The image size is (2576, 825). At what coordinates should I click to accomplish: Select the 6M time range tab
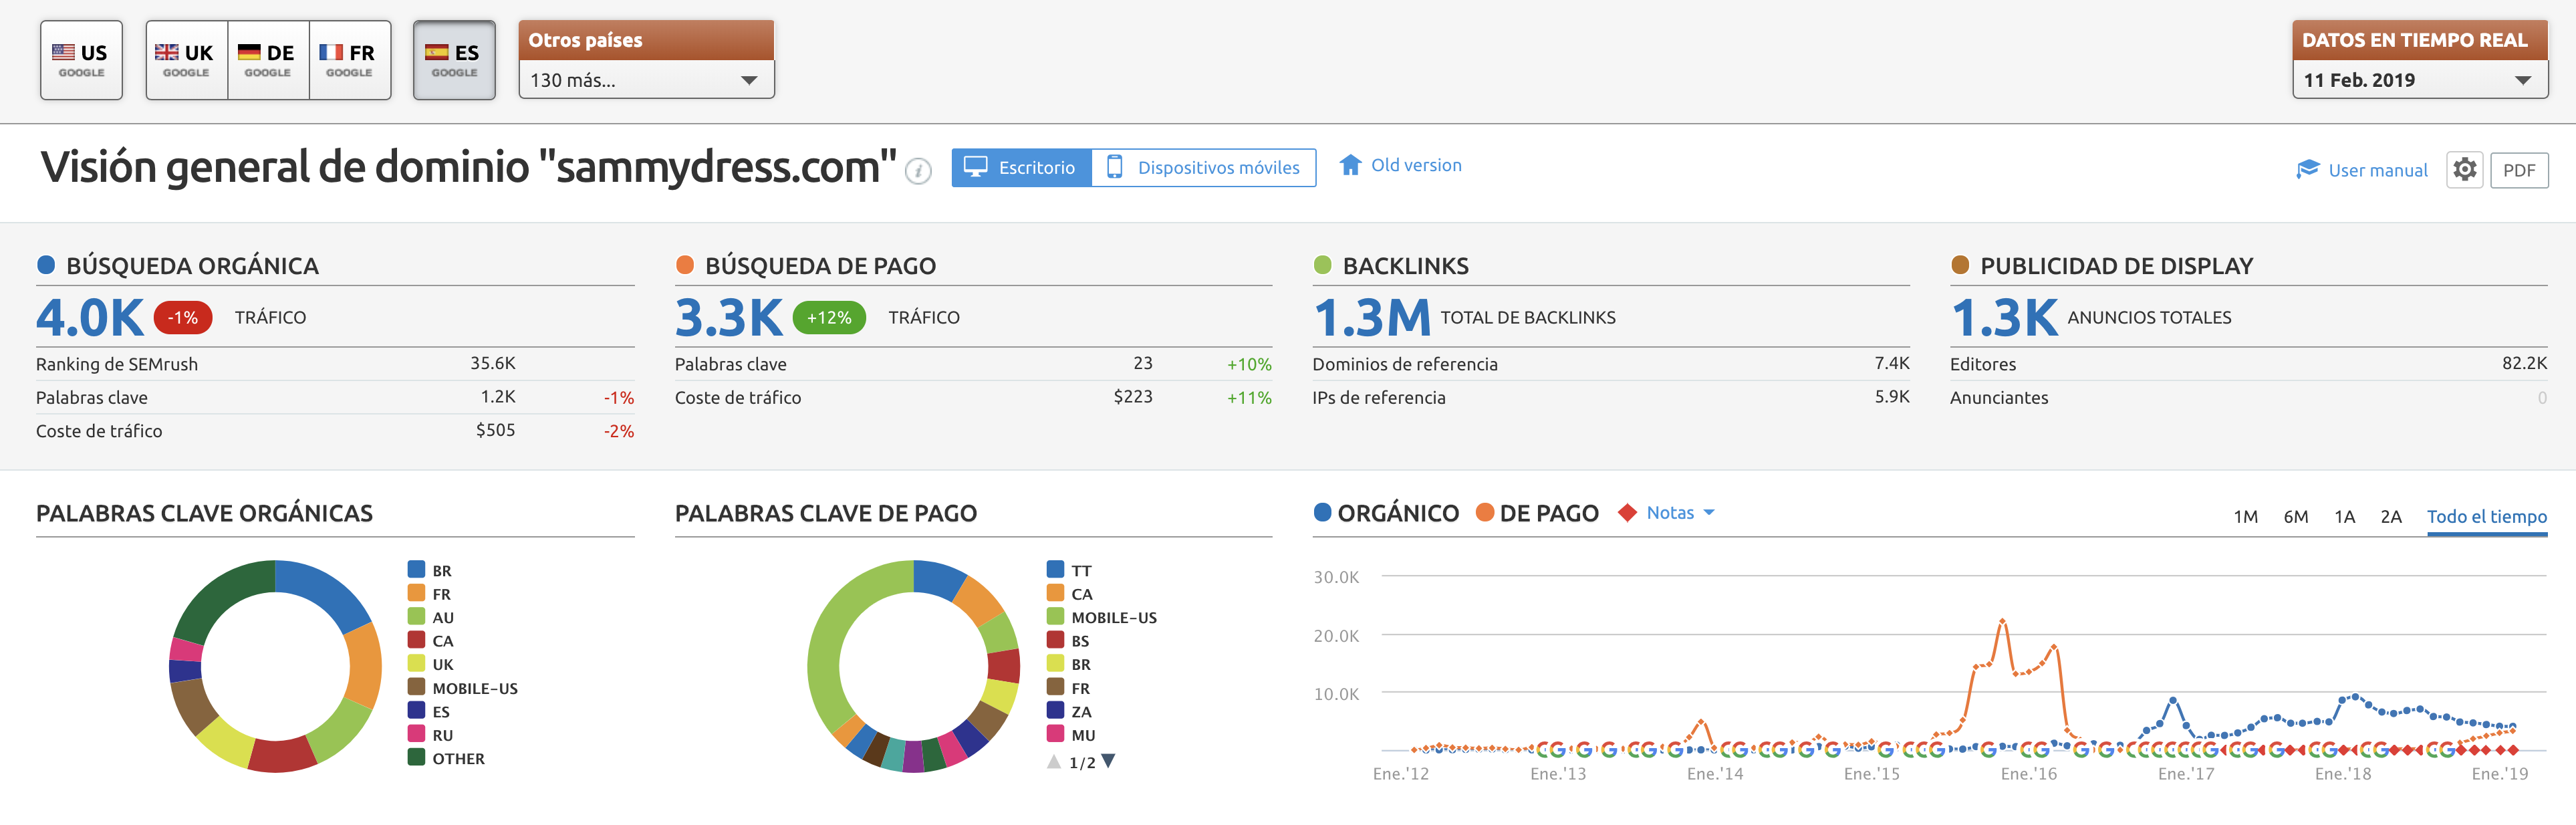point(2295,517)
